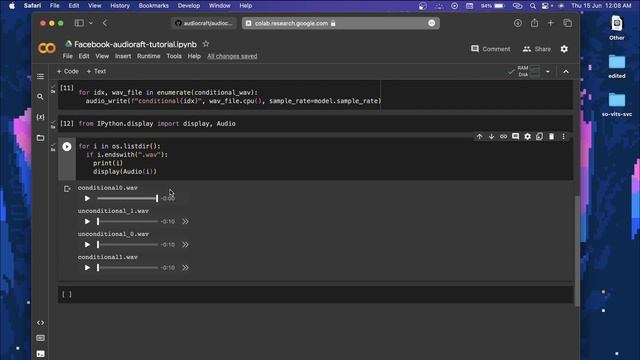Open Safari share icon
The height and width of the screenshot is (360, 640).
pyautogui.click(x=534, y=23)
